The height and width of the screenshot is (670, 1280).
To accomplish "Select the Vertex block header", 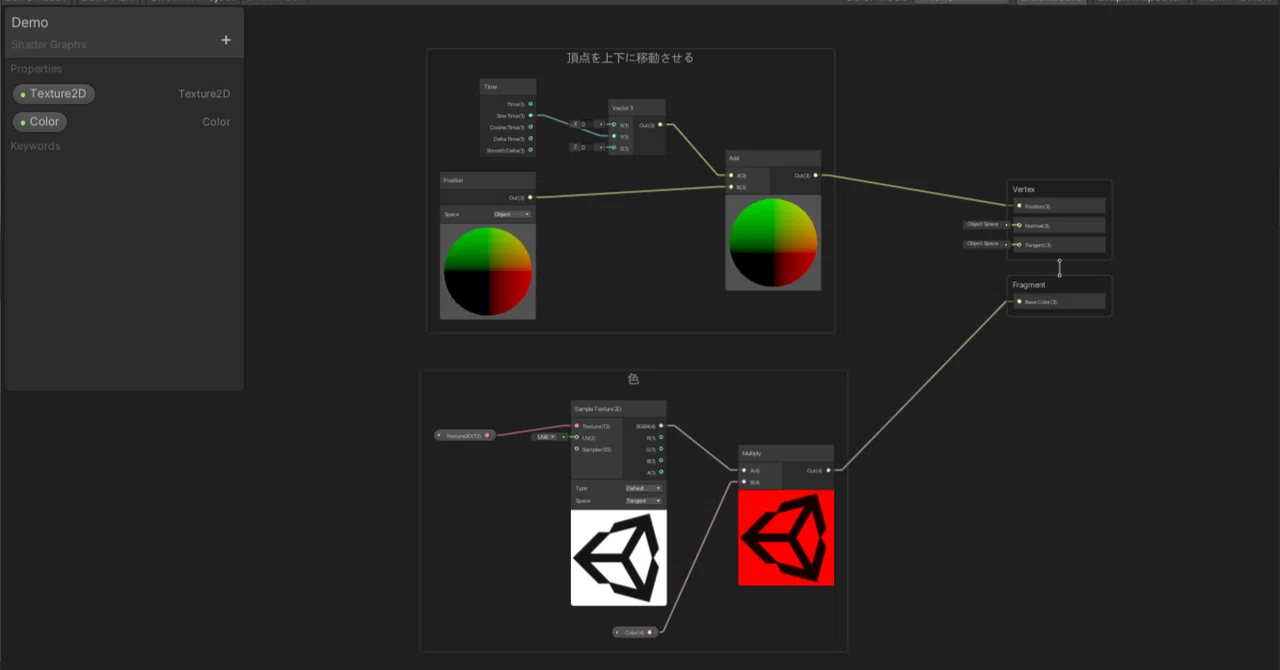I will pos(1024,189).
